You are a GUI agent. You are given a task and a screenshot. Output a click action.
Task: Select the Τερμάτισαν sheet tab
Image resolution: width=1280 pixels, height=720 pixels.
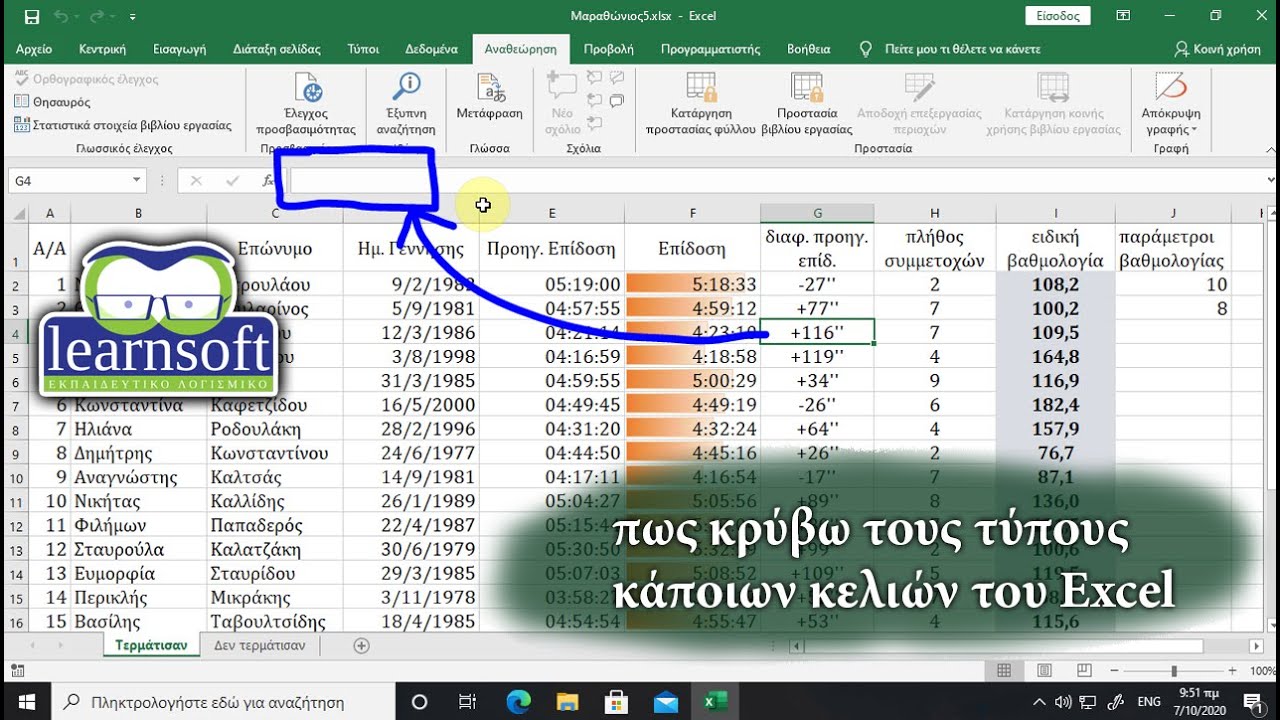click(x=151, y=645)
